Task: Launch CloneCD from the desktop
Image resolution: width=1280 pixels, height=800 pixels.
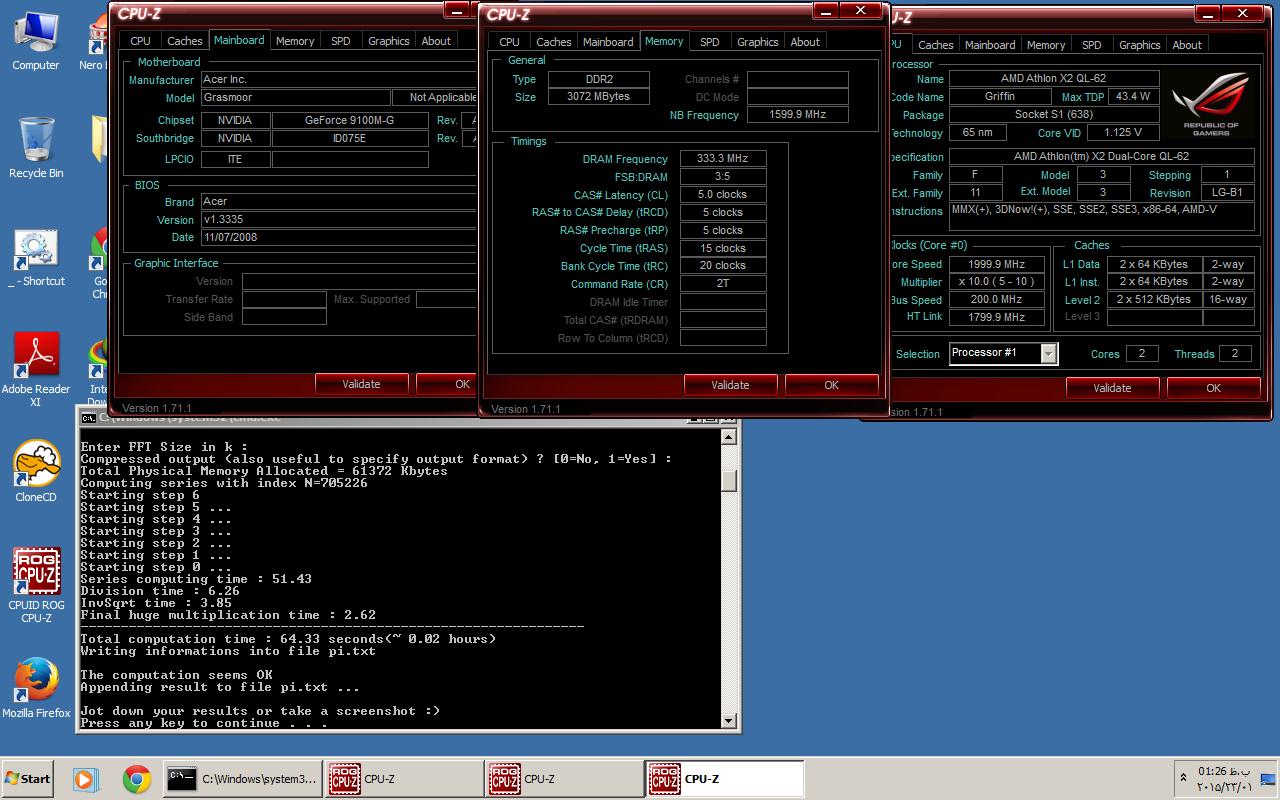Action: tap(35, 471)
